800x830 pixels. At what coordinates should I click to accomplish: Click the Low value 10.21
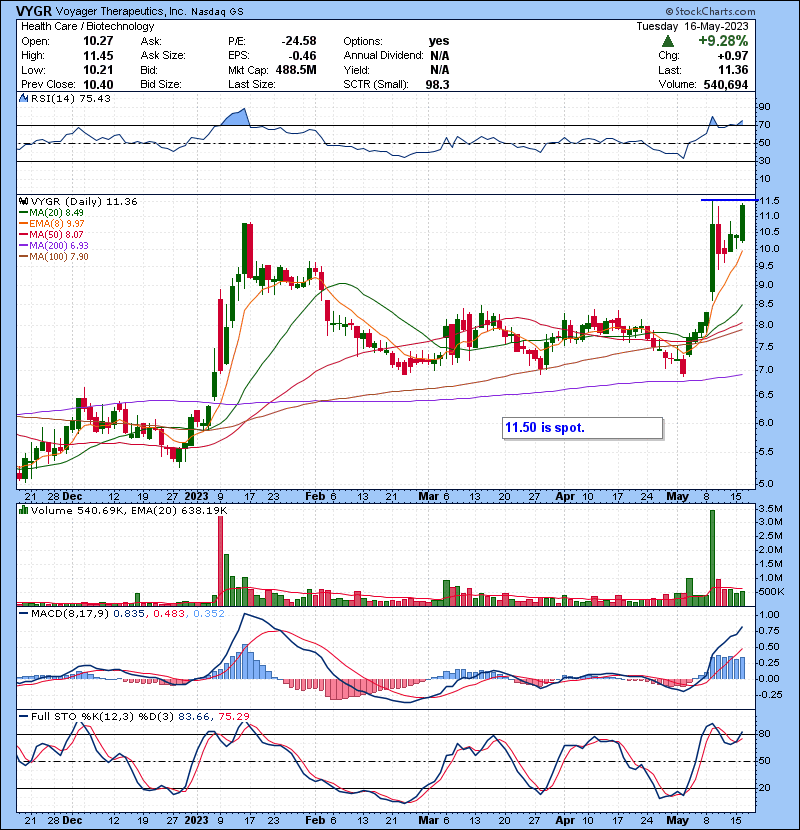pyautogui.click(x=98, y=70)
